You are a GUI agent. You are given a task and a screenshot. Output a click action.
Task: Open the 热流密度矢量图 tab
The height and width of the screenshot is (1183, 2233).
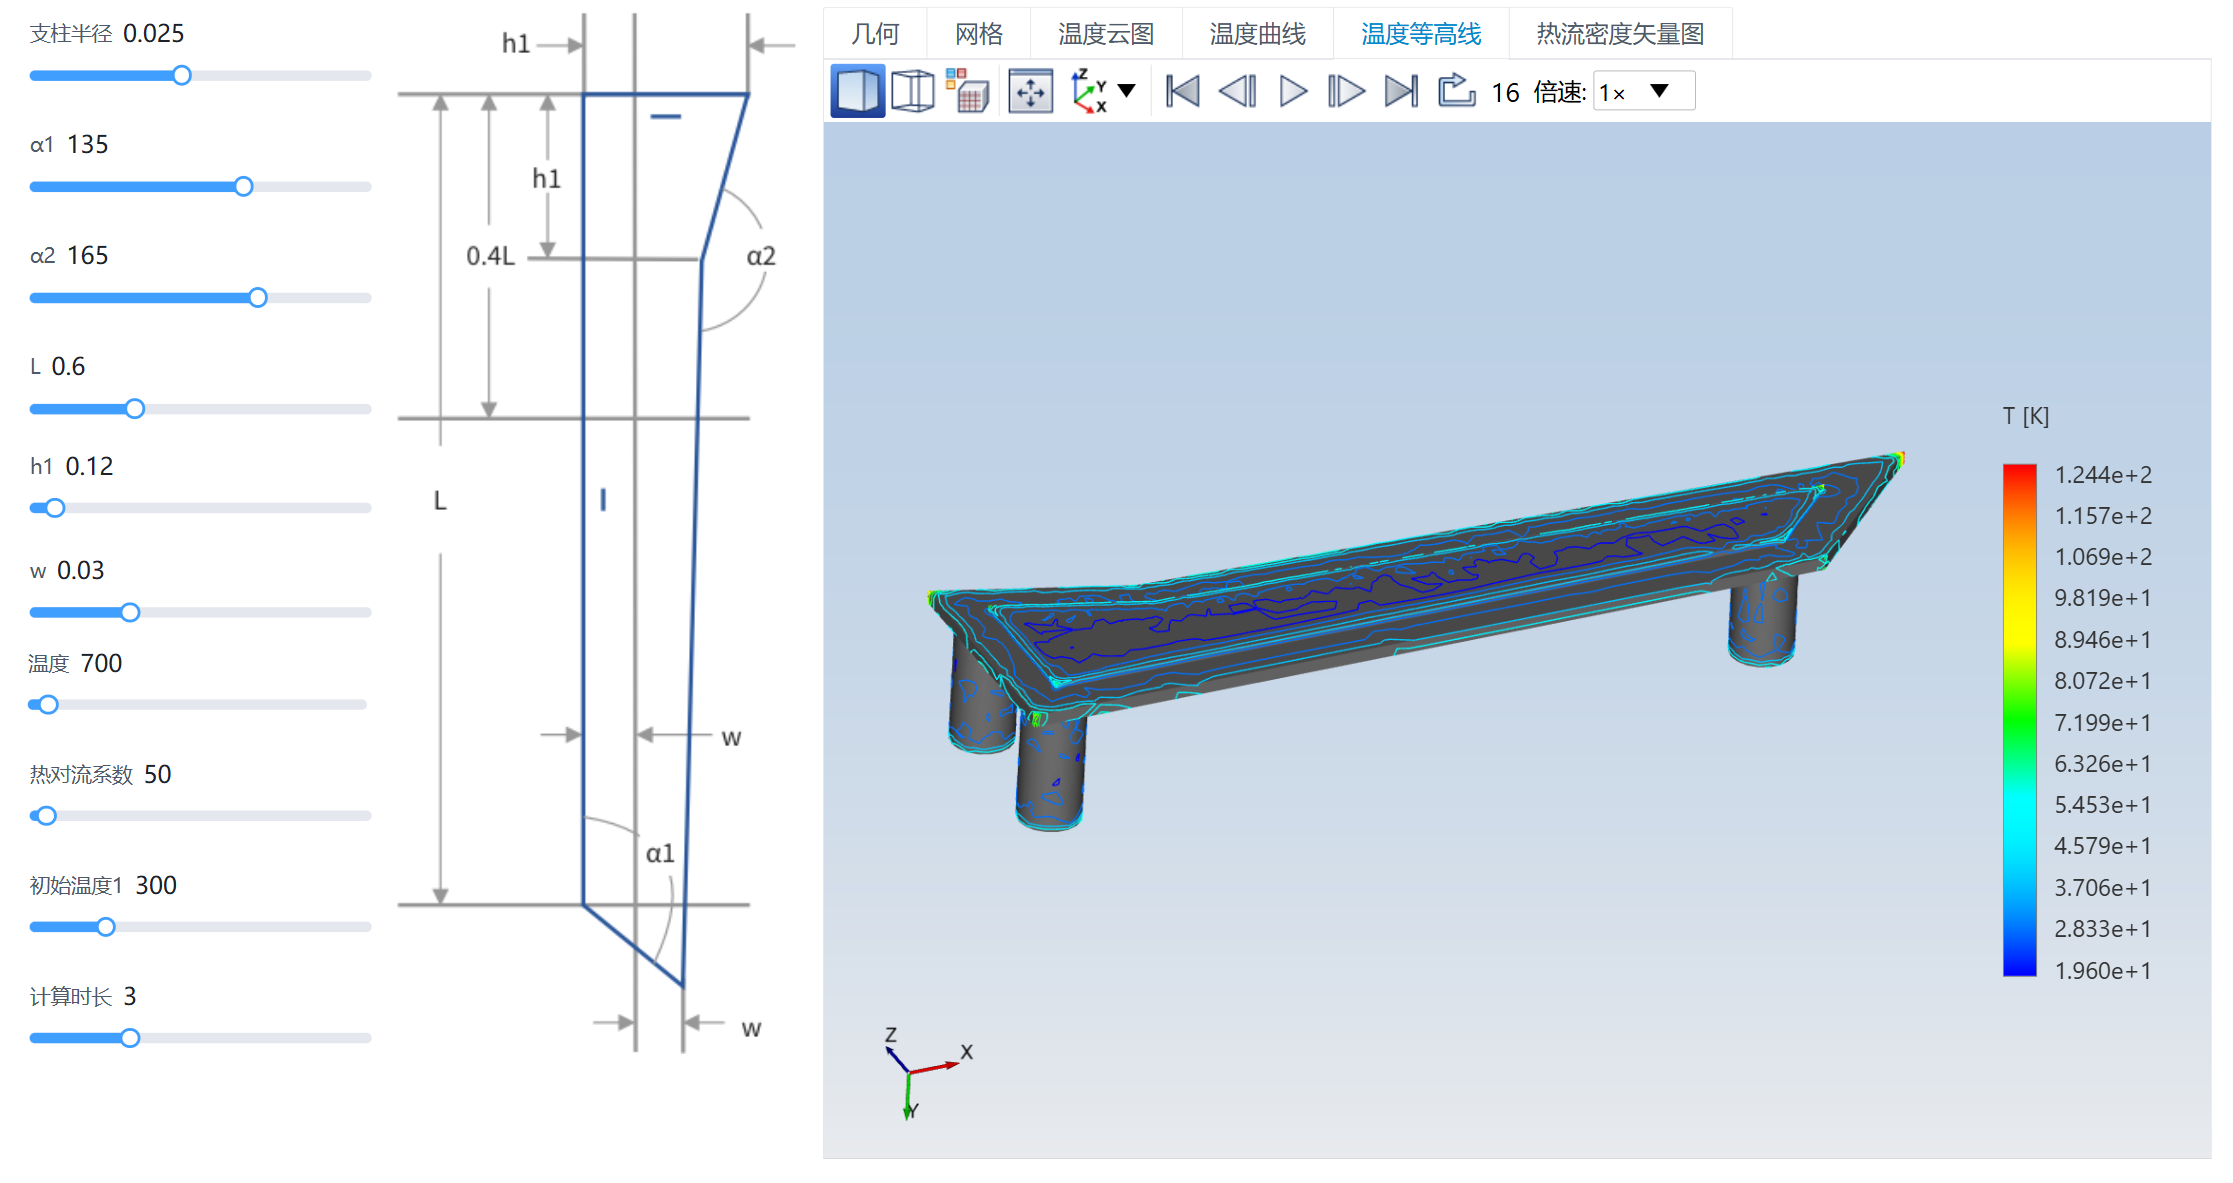click(x=1620, y=34)
